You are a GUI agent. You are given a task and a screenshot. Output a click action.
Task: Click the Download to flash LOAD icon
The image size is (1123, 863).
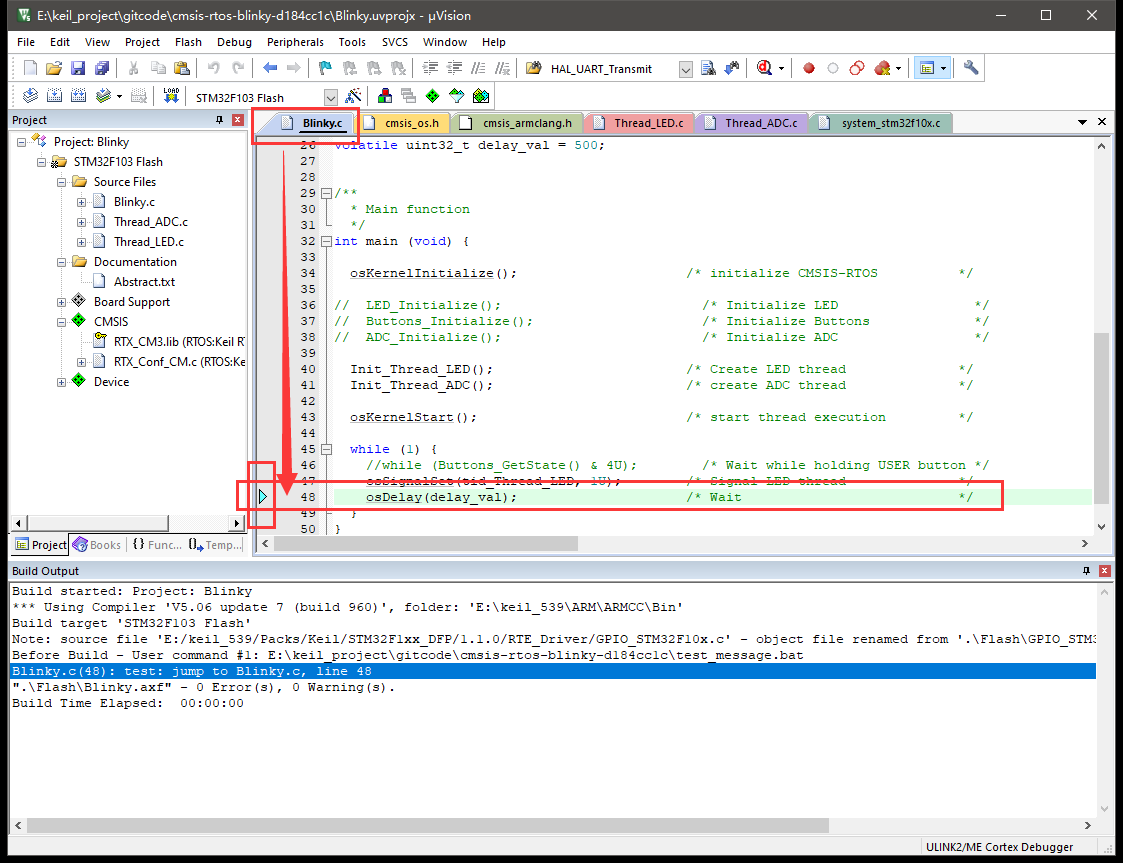tap(171, 96)
